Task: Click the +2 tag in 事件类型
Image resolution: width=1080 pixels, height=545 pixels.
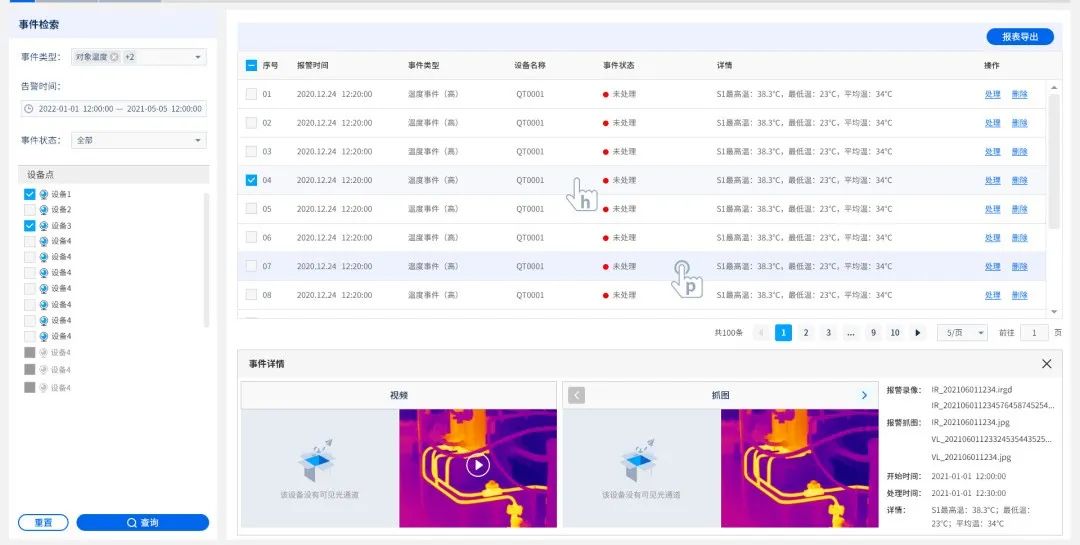Action: coord(129,57)
